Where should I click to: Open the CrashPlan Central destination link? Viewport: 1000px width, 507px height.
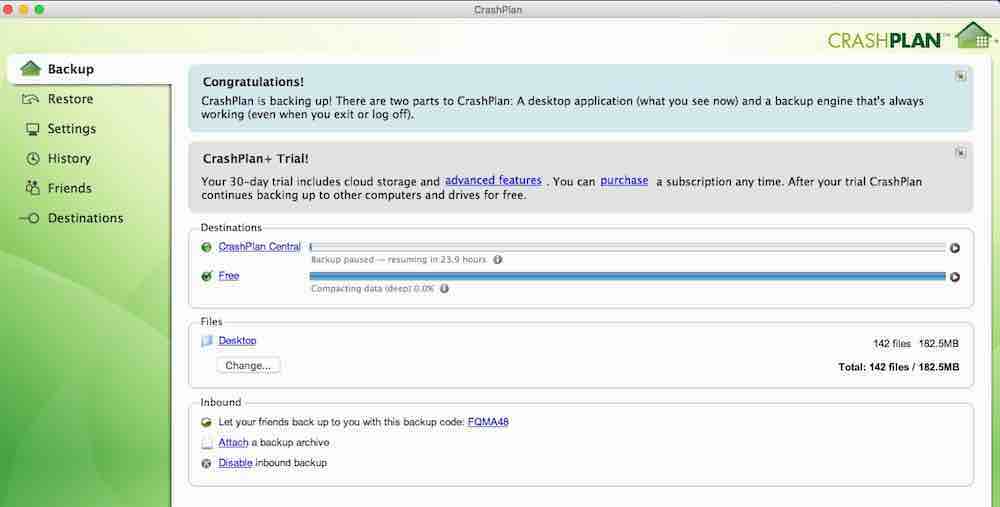pyautogui.click(x=260, y=247)
